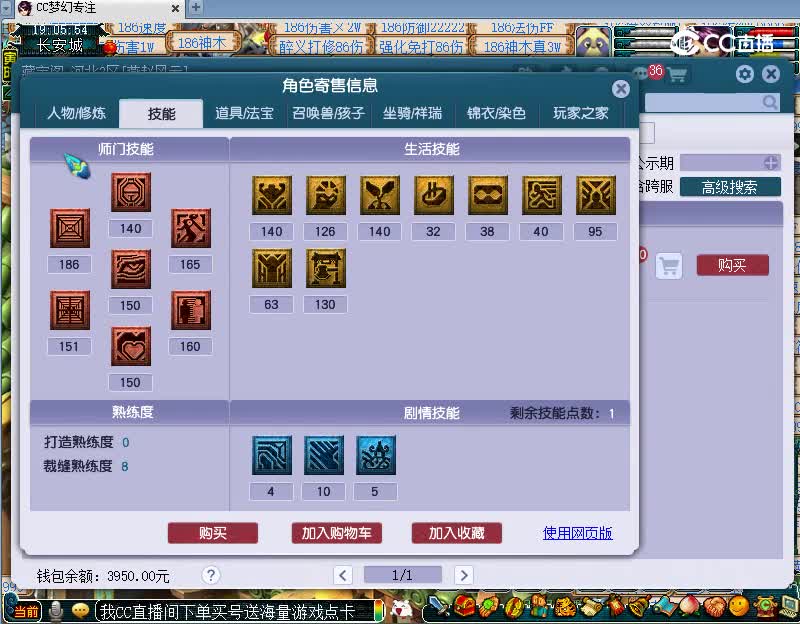Select the life skill icon with level 130

point(326,268)
